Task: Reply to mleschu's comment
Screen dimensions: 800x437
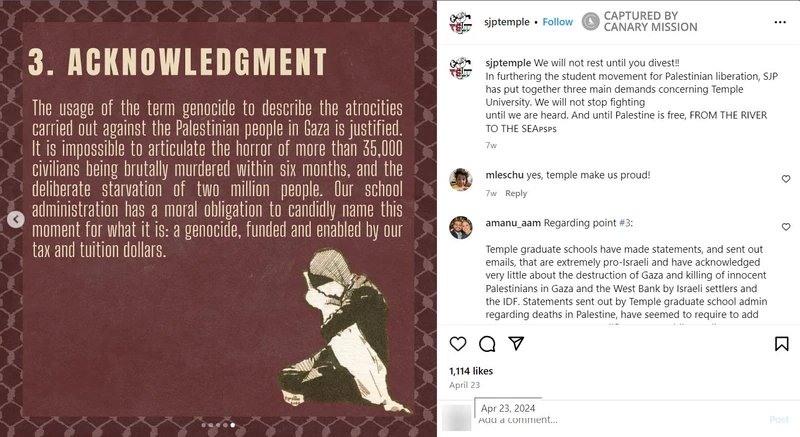Action: point(516,193)
